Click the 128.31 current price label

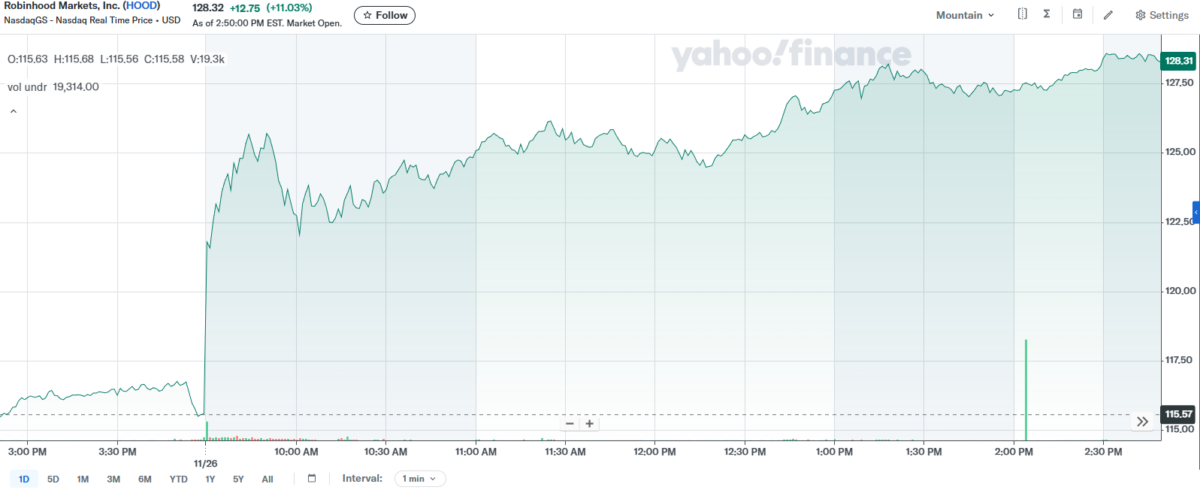coord(1180,61)
